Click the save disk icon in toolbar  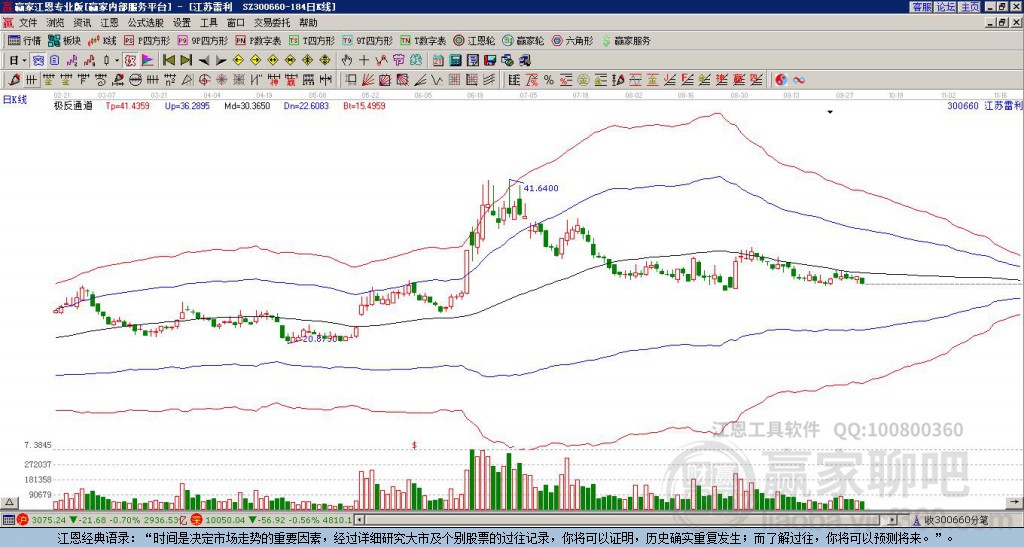(x=490, y=61)
